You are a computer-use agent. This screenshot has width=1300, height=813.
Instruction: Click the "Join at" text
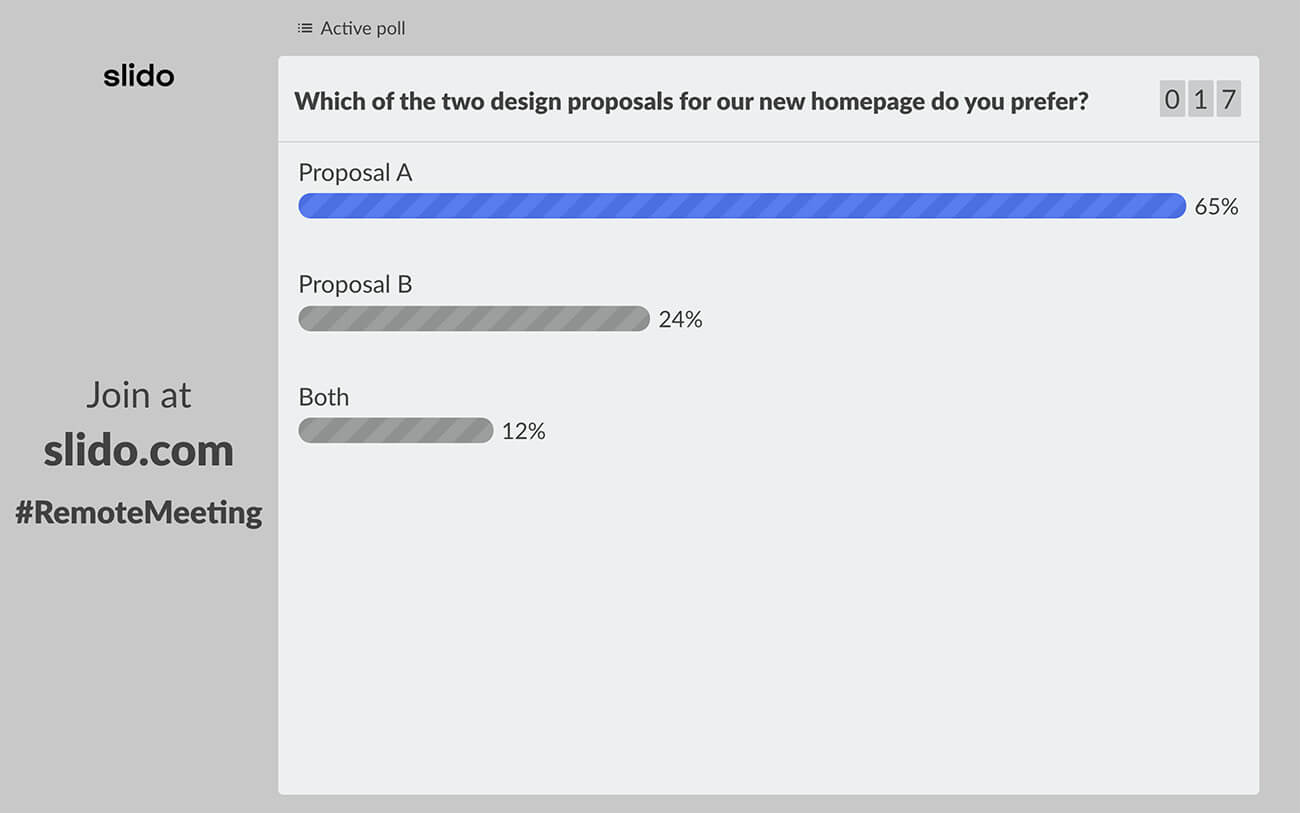(x=138, y=395)
